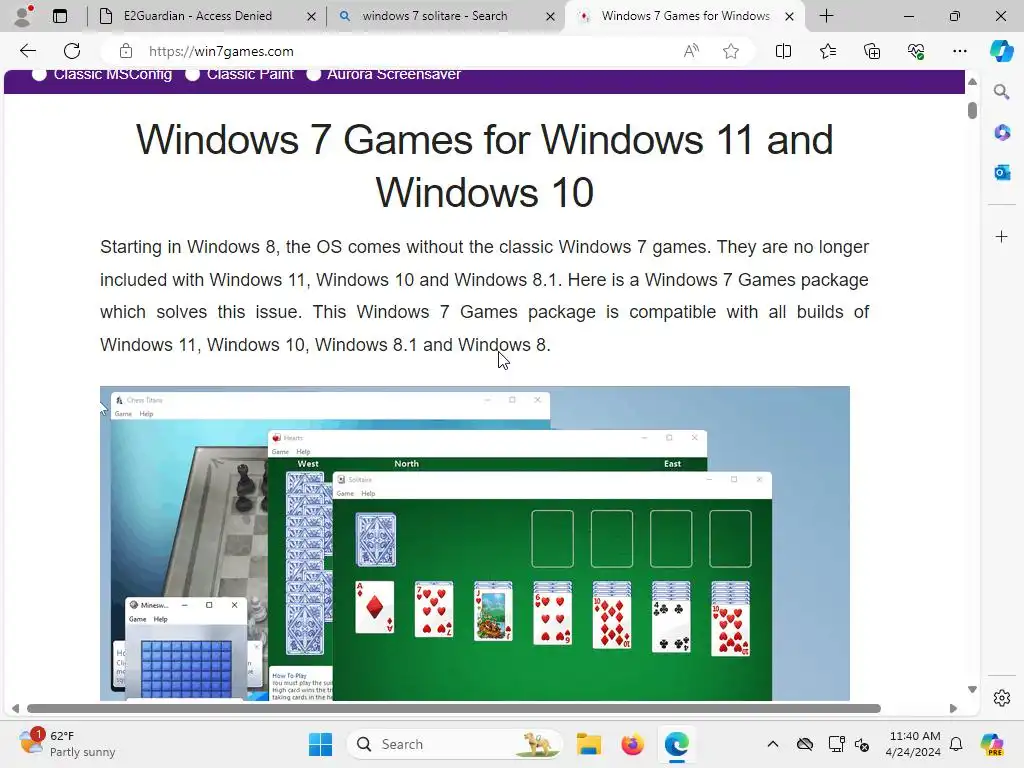Image resolution: width=1024 pixels, height=768 pixels.
Task: Close the E2Guardian tab
Action: point(312,16)
